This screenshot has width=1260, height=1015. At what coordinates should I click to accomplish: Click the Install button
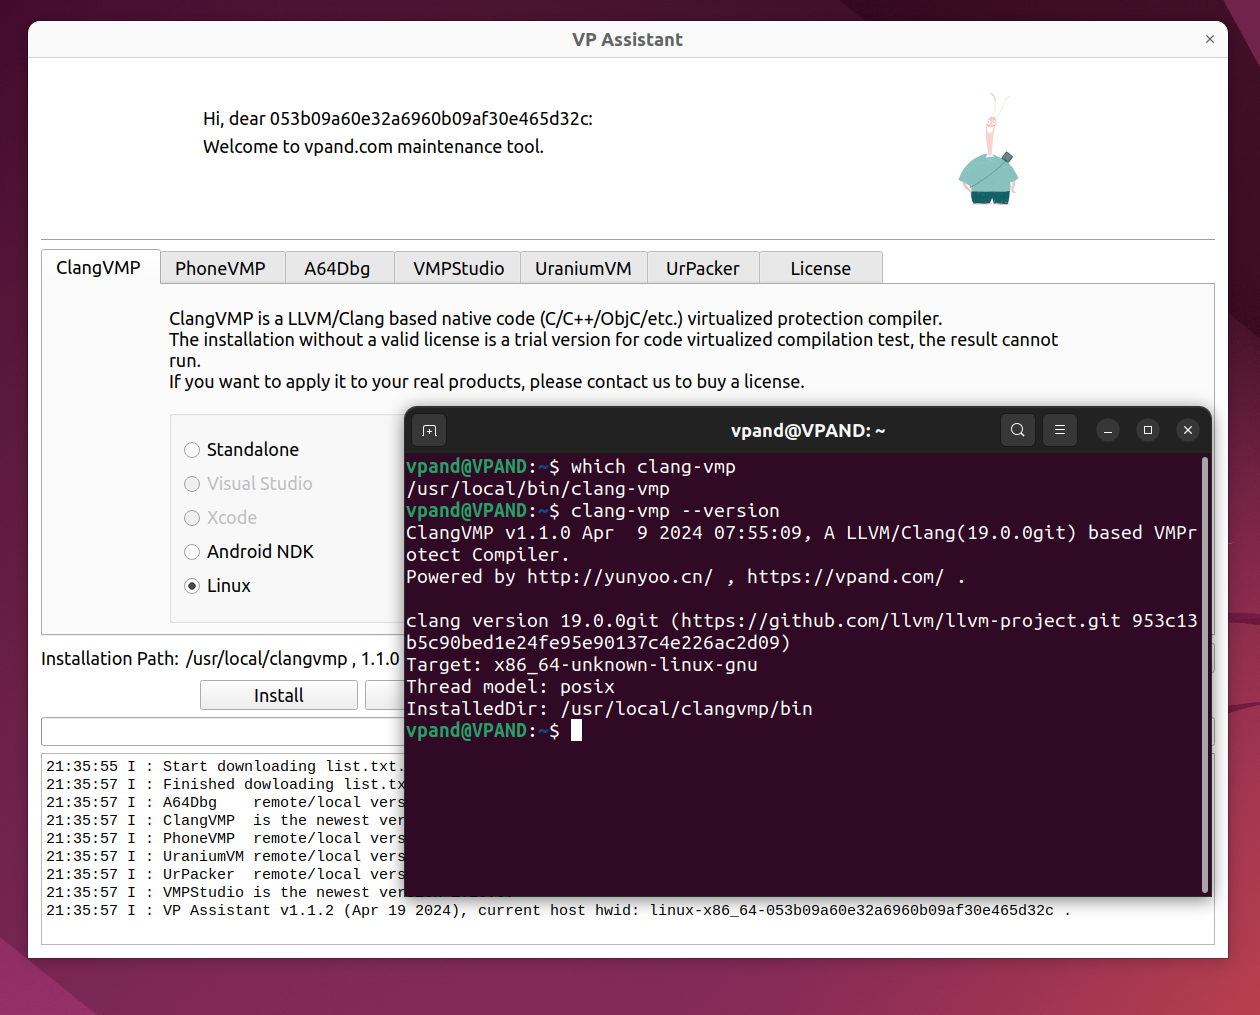click(x=279, y=695)
